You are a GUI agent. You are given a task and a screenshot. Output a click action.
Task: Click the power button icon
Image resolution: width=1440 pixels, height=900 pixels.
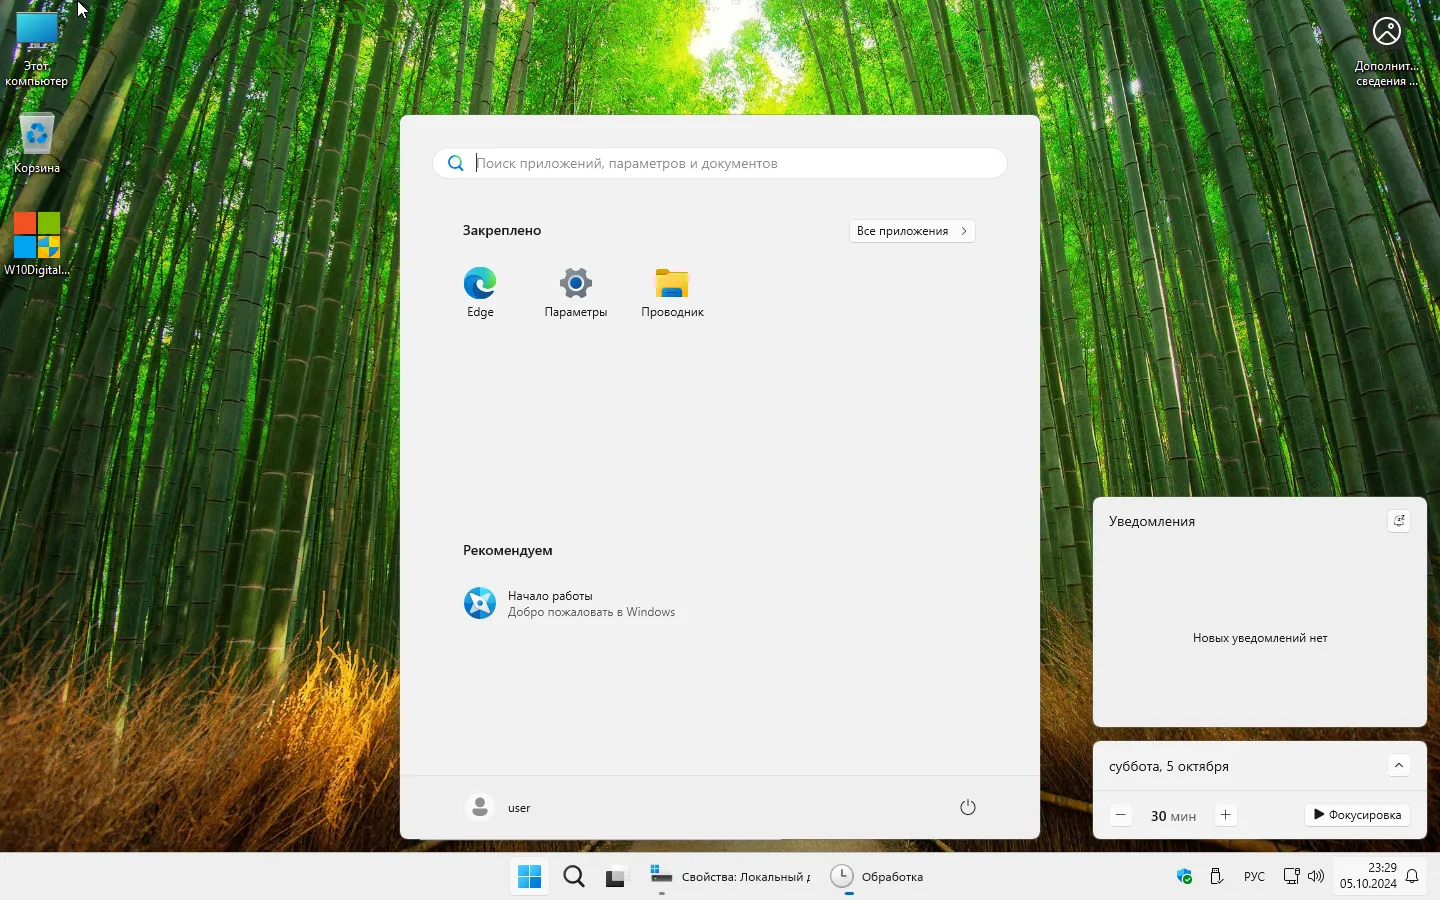tap(967, 807)
